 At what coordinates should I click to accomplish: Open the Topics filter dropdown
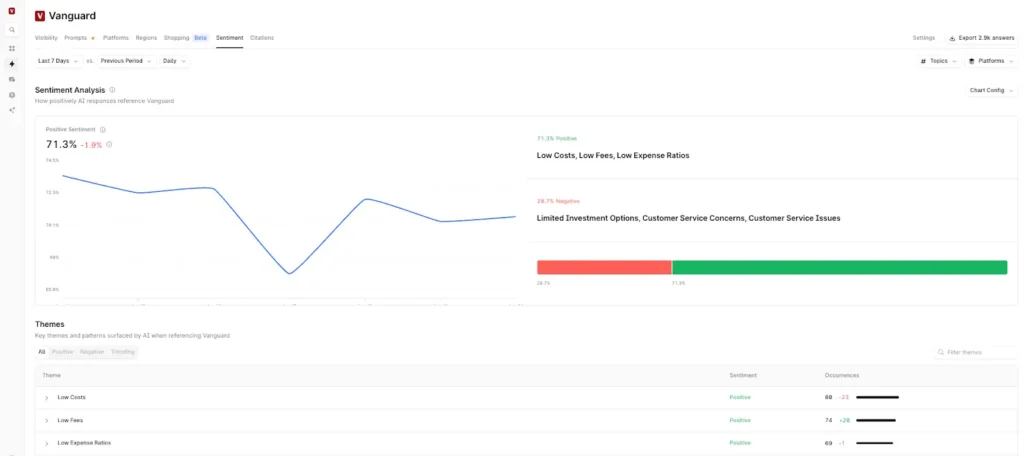click(x=938, y=61)
